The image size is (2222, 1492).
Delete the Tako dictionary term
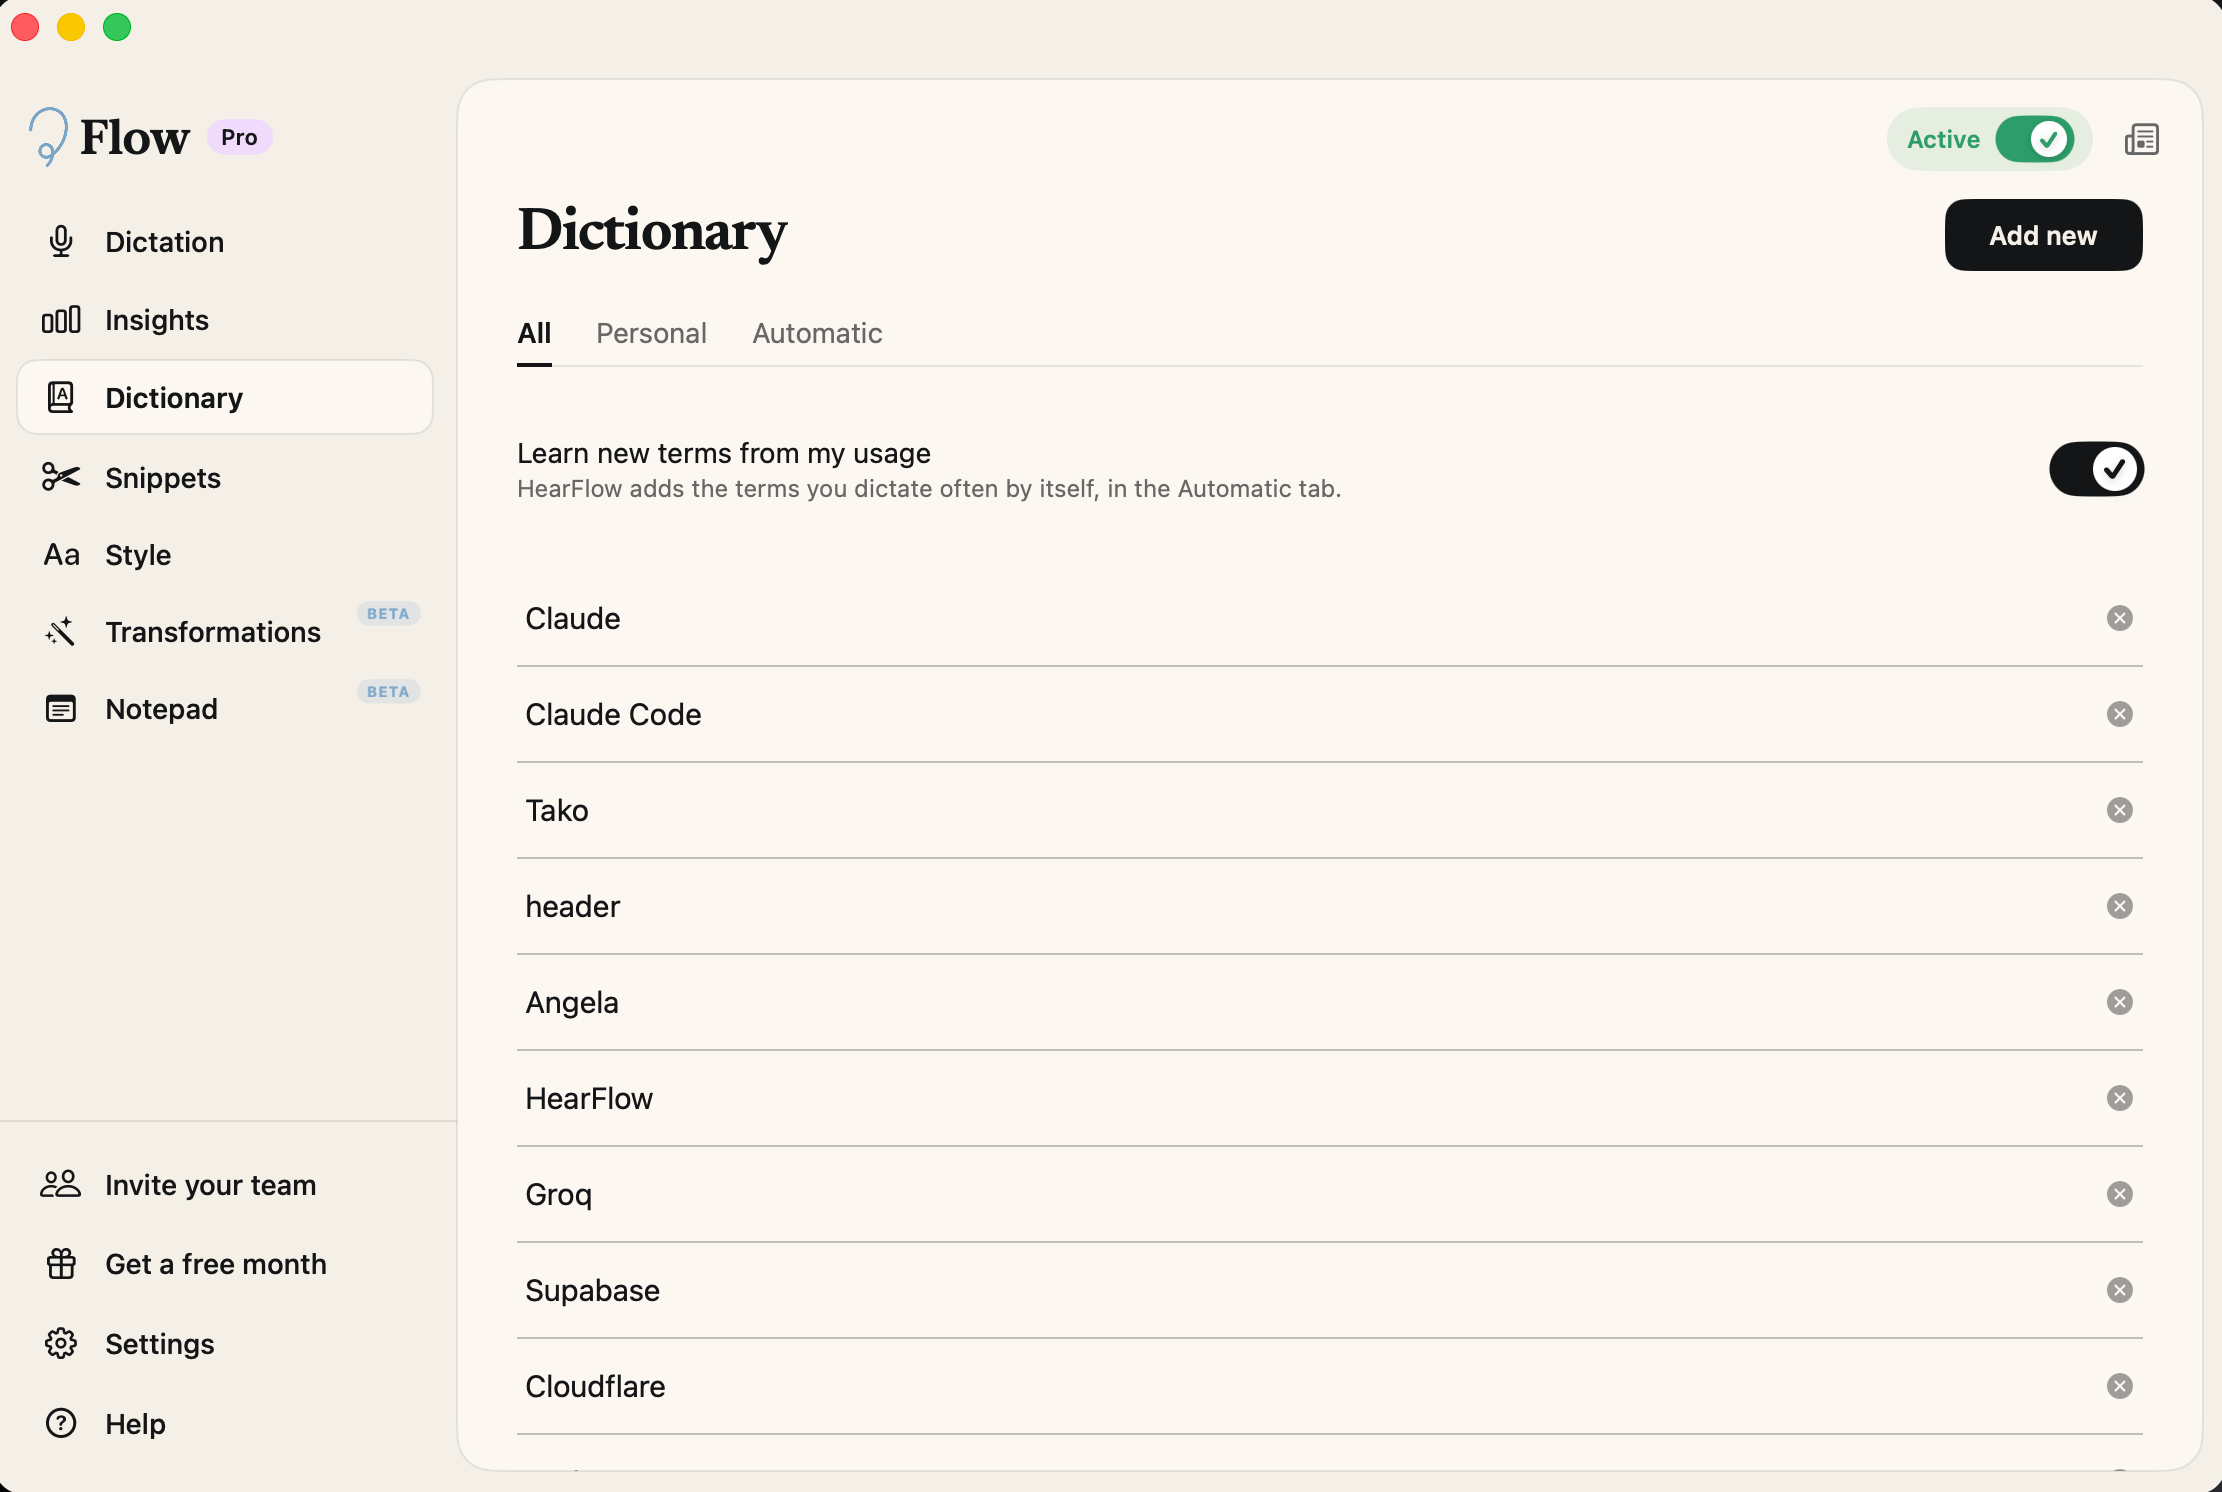(x=2120, y=810)
